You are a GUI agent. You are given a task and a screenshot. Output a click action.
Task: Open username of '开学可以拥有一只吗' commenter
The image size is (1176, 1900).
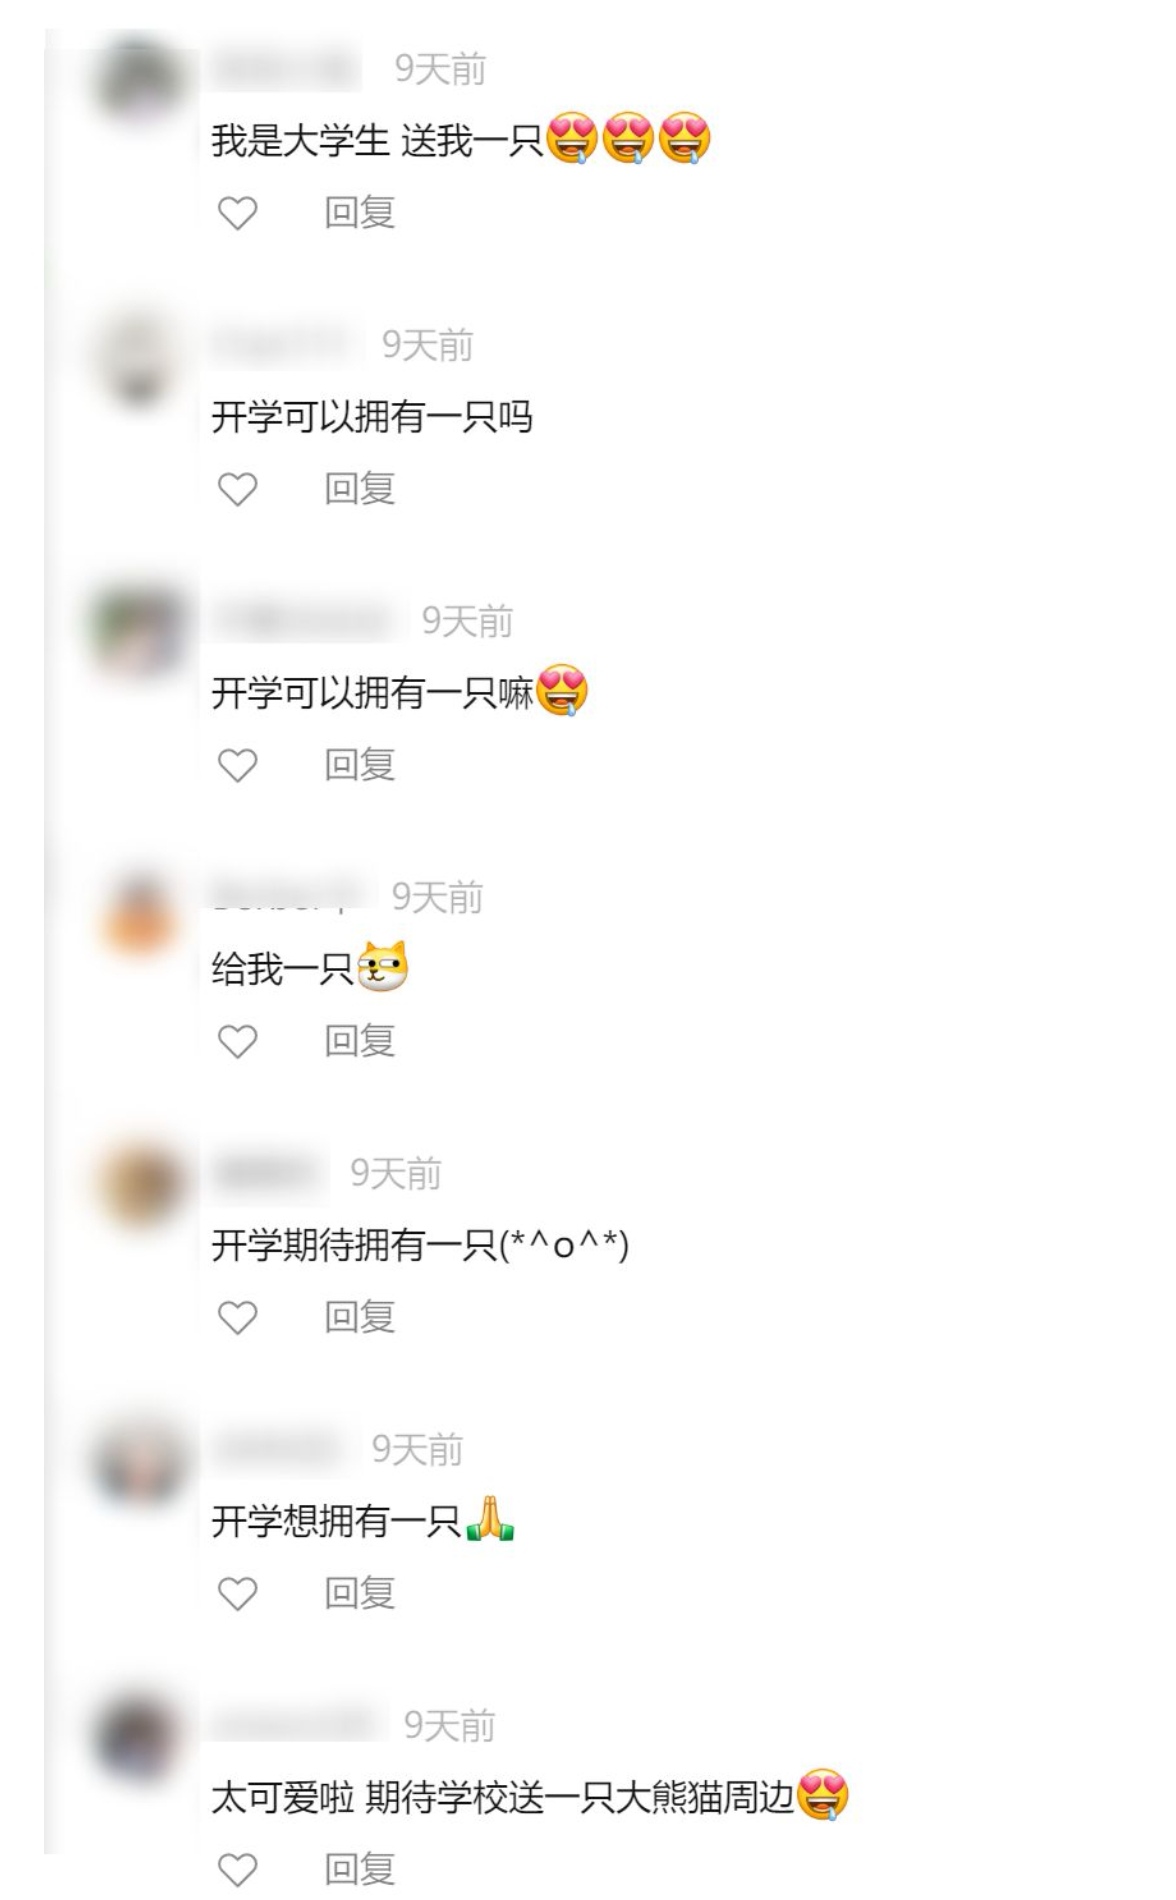pos(285,345)
